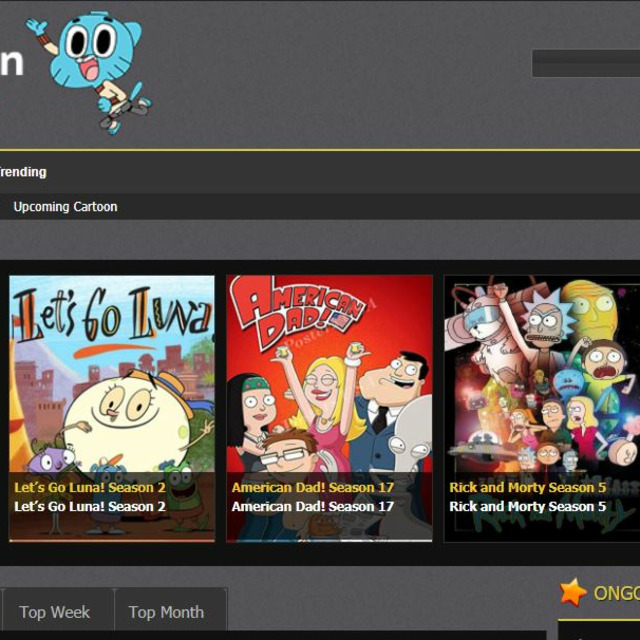Open the Trending menu item
Image resolution: width=640 pixels, height=640 pixels.
pos(23,172)
